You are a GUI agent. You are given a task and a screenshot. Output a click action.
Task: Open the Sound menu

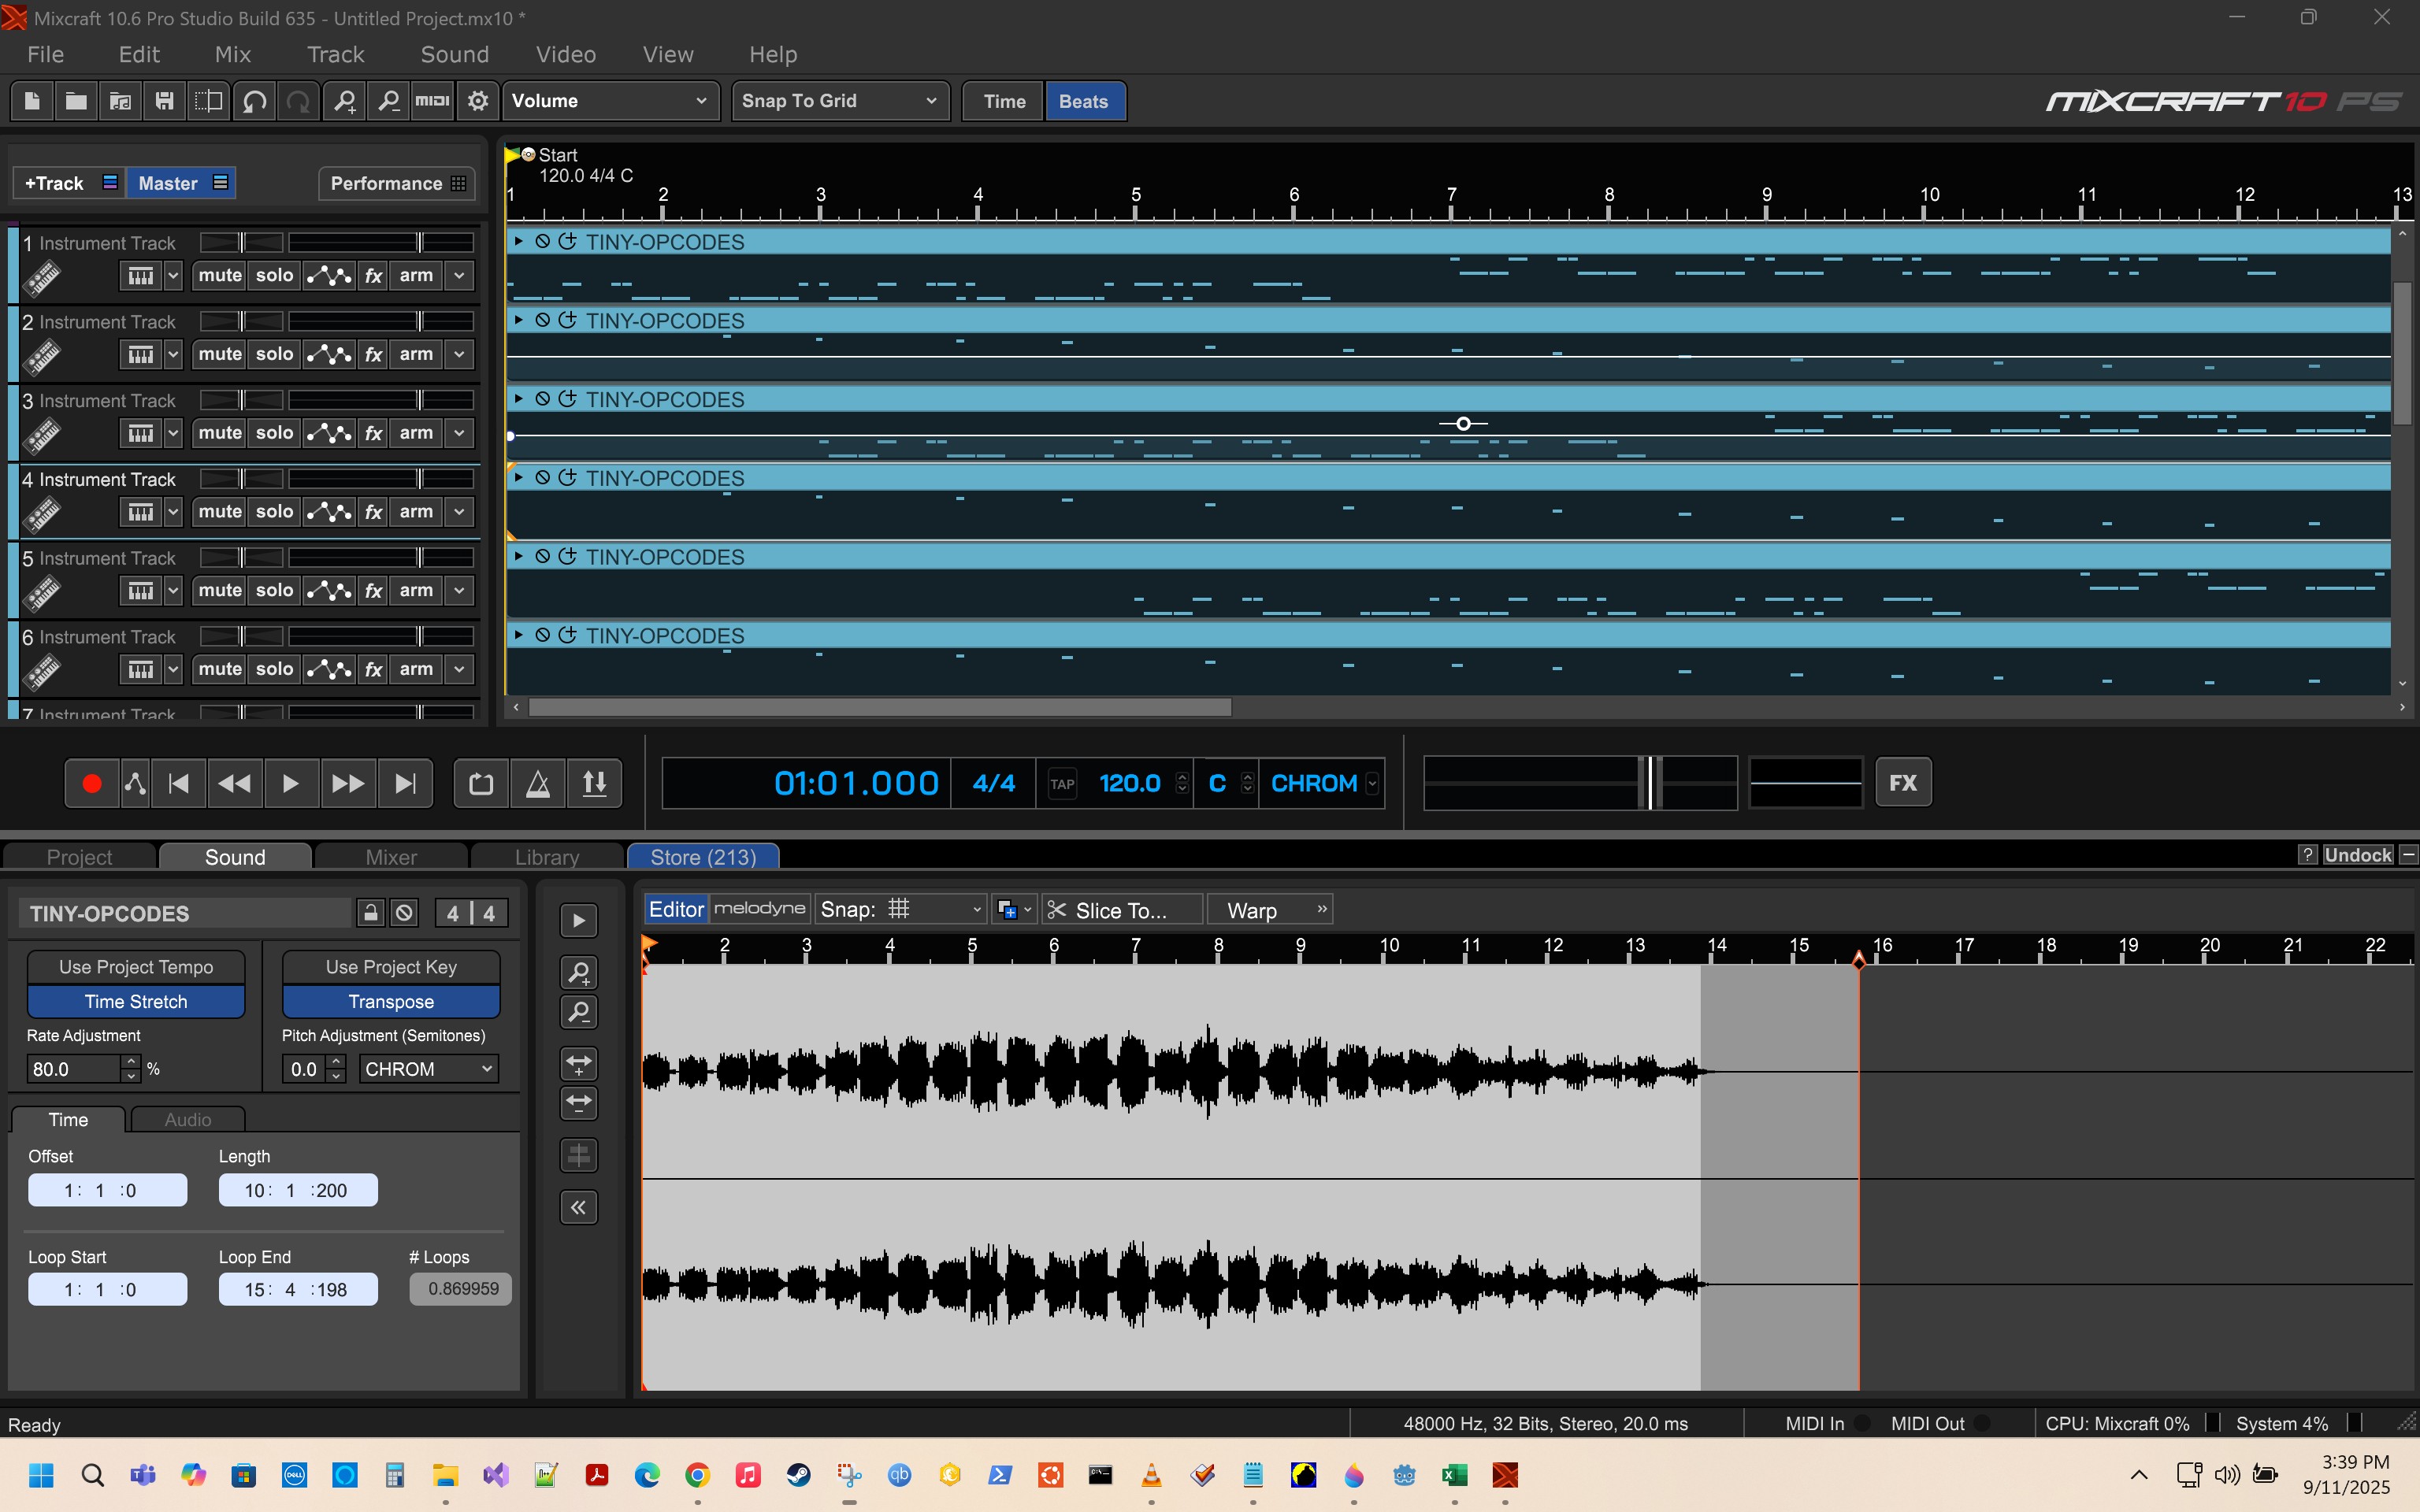click(x=454, y=54)
